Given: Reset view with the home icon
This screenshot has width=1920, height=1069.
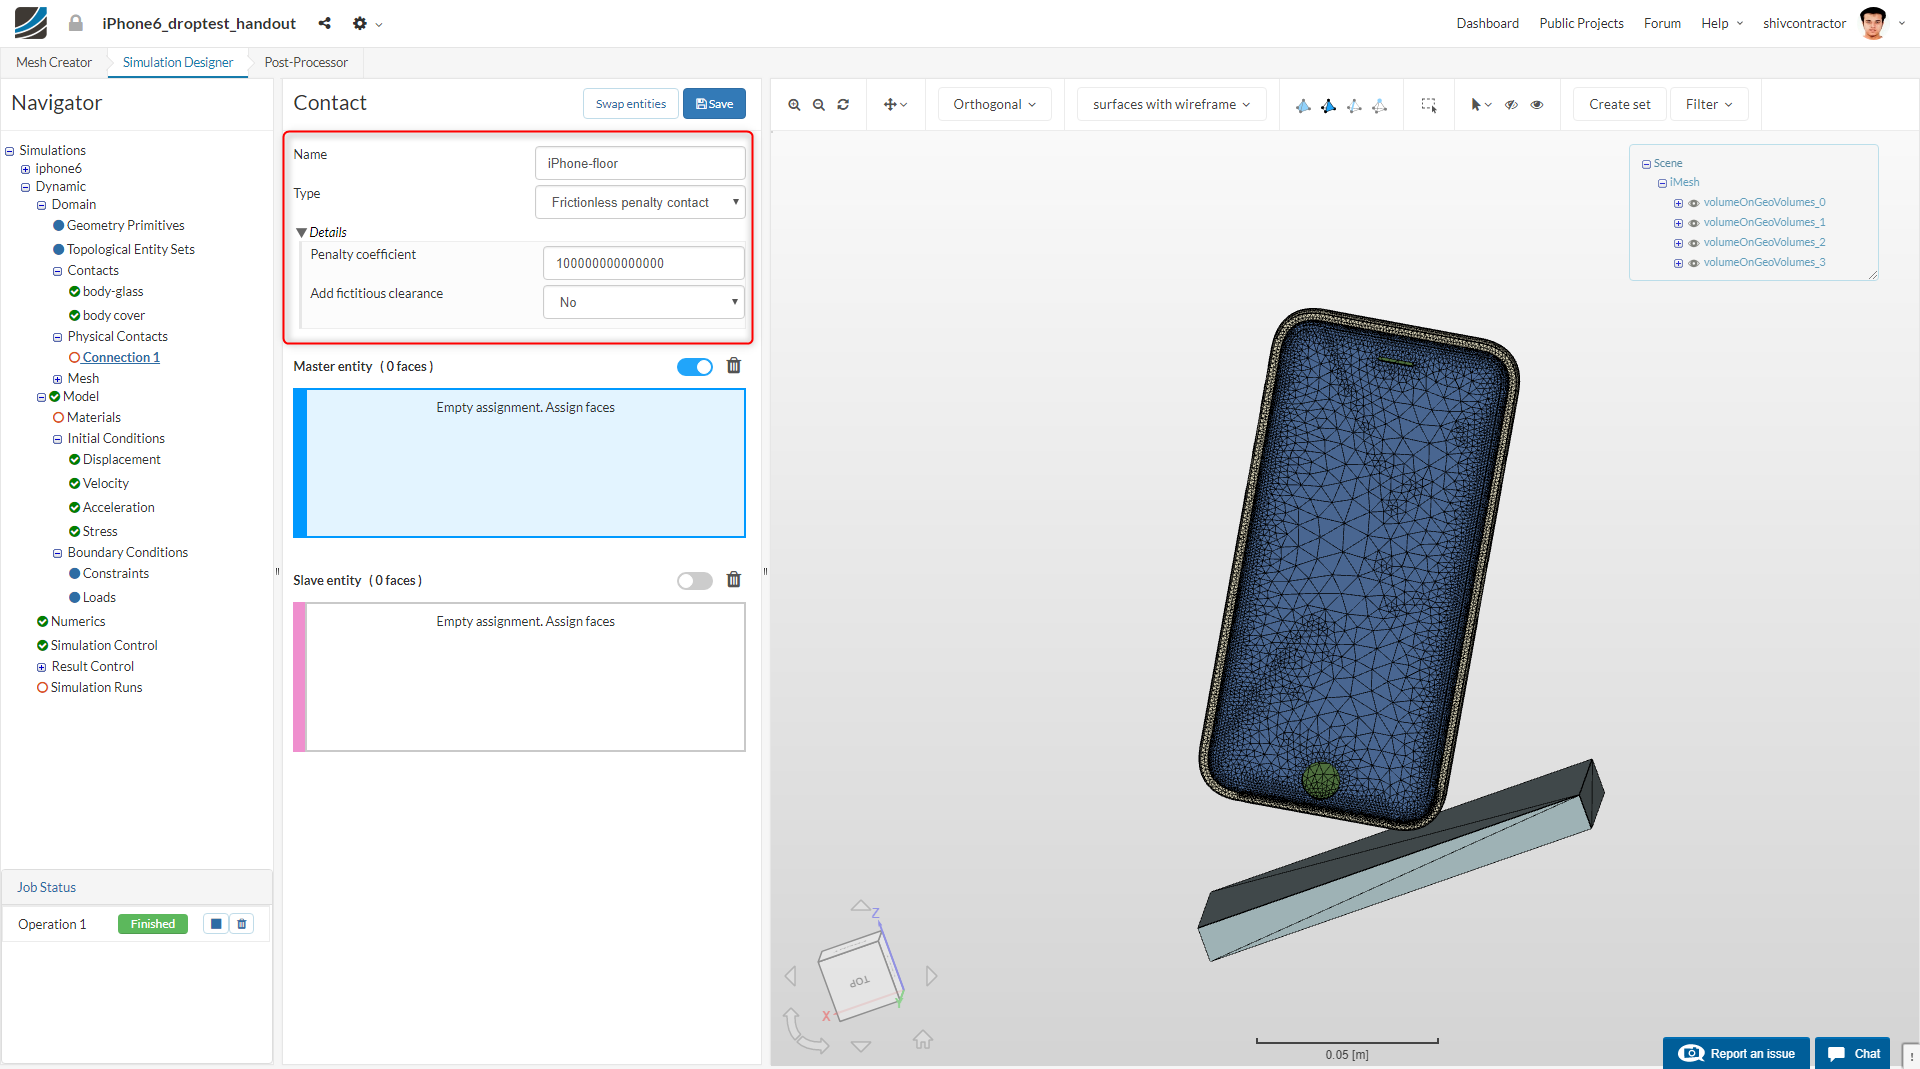Looking at the screenshot, I should [923, 1040].
